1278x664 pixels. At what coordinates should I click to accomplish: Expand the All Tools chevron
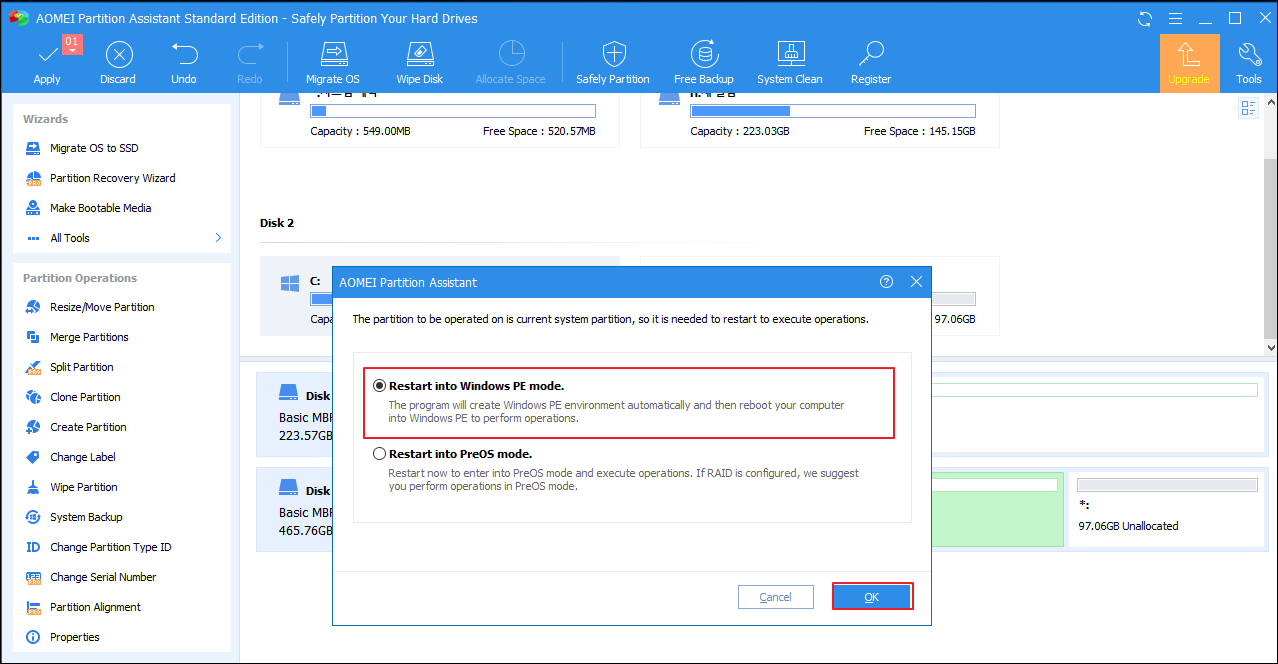click(218, 238)
